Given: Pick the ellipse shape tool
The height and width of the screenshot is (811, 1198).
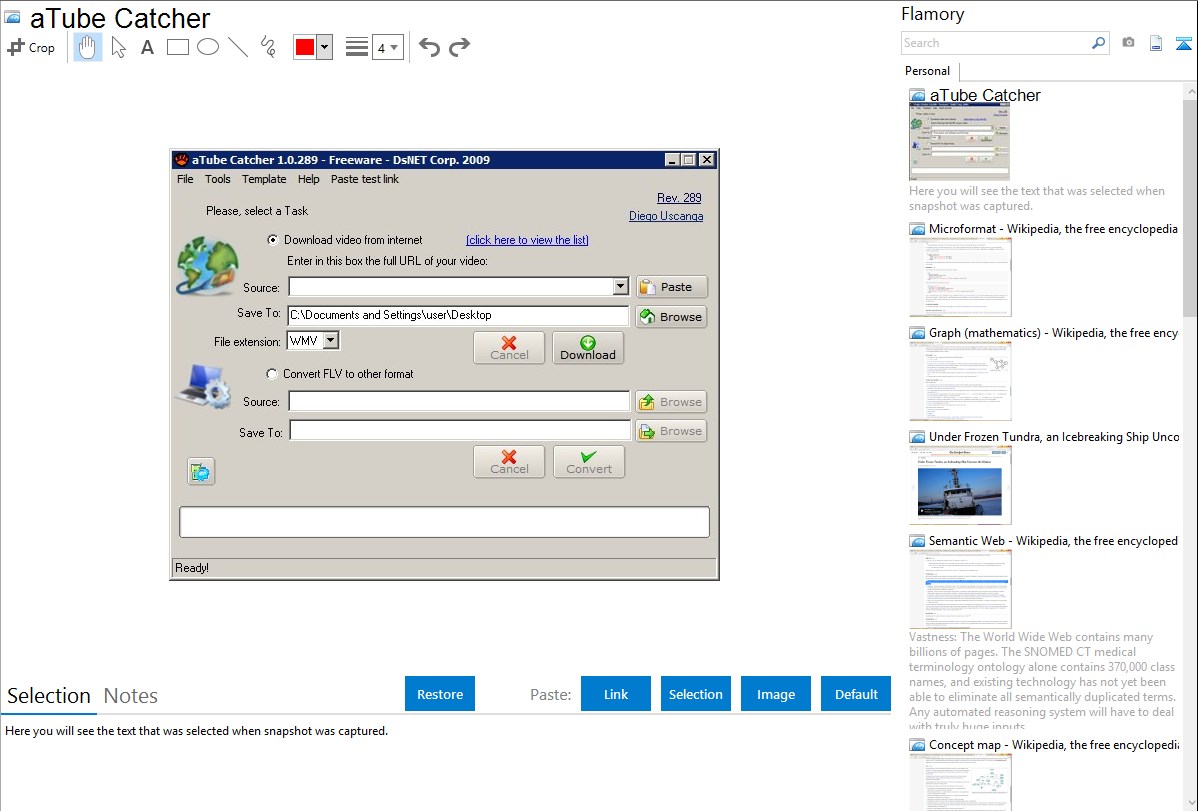Looking at the screenshot, I should click(208, 47).
